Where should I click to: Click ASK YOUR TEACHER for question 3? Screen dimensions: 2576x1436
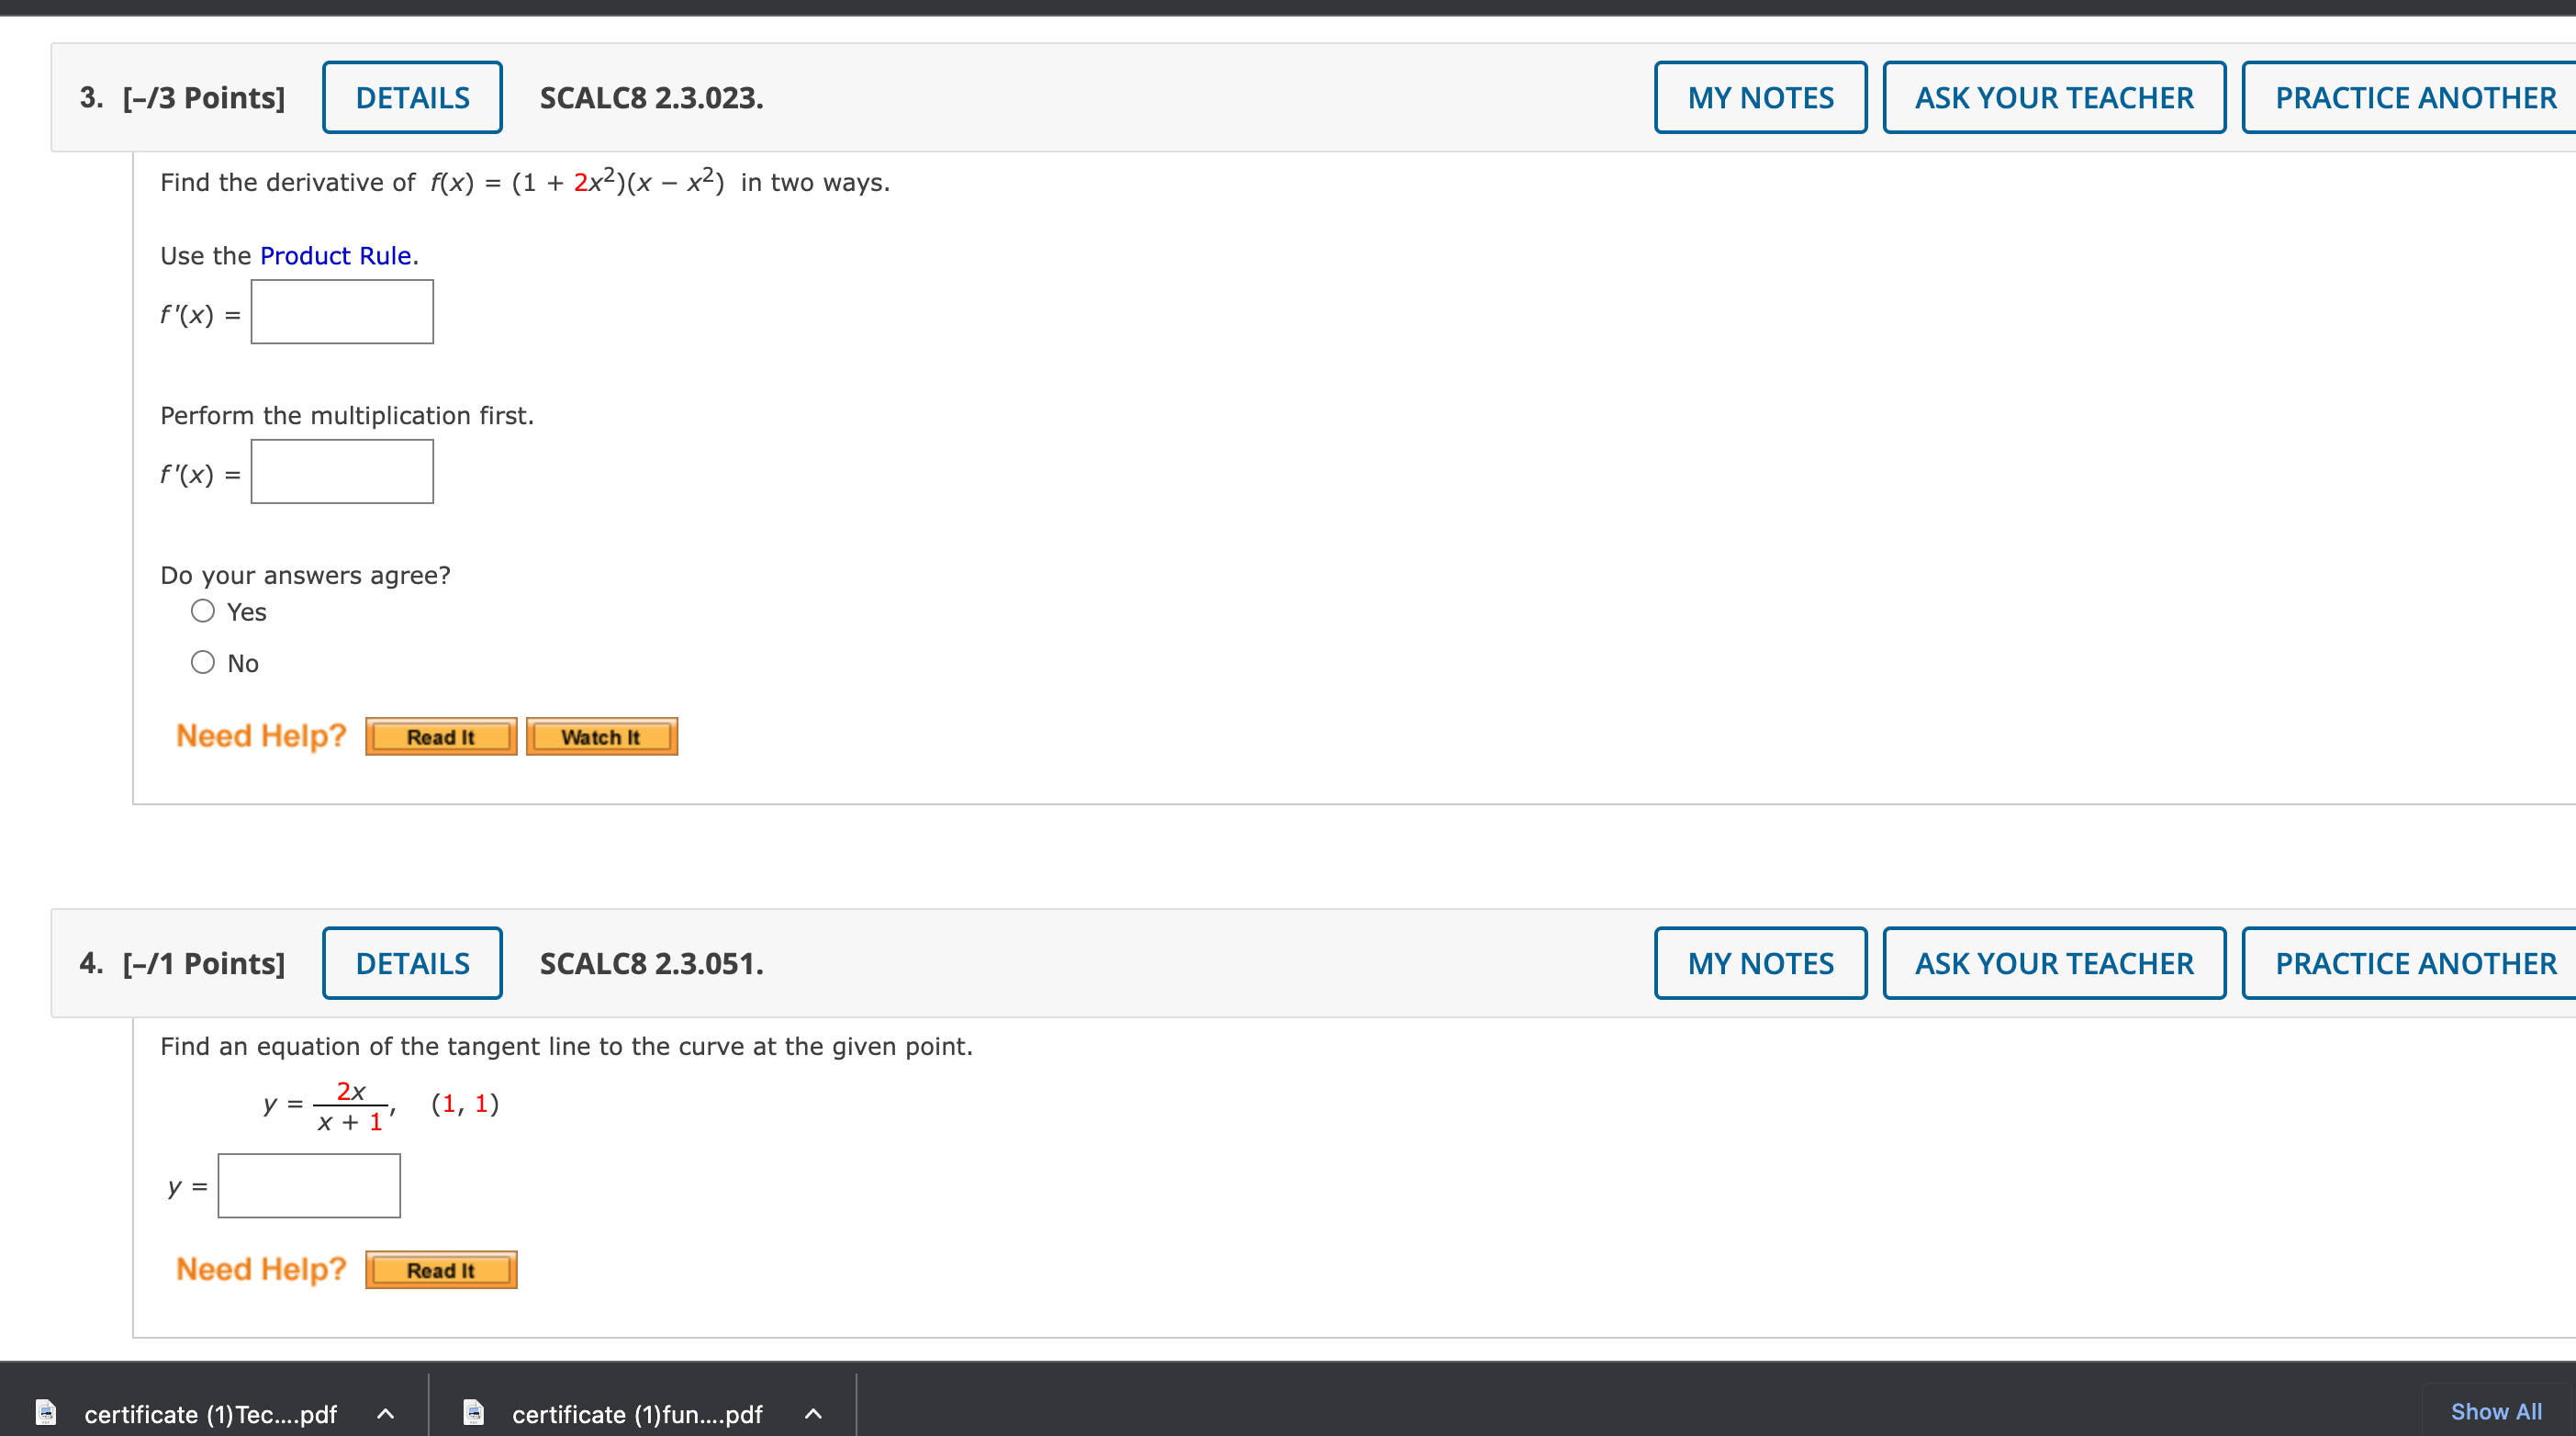pyautogui.click(x=2053, y=97)
